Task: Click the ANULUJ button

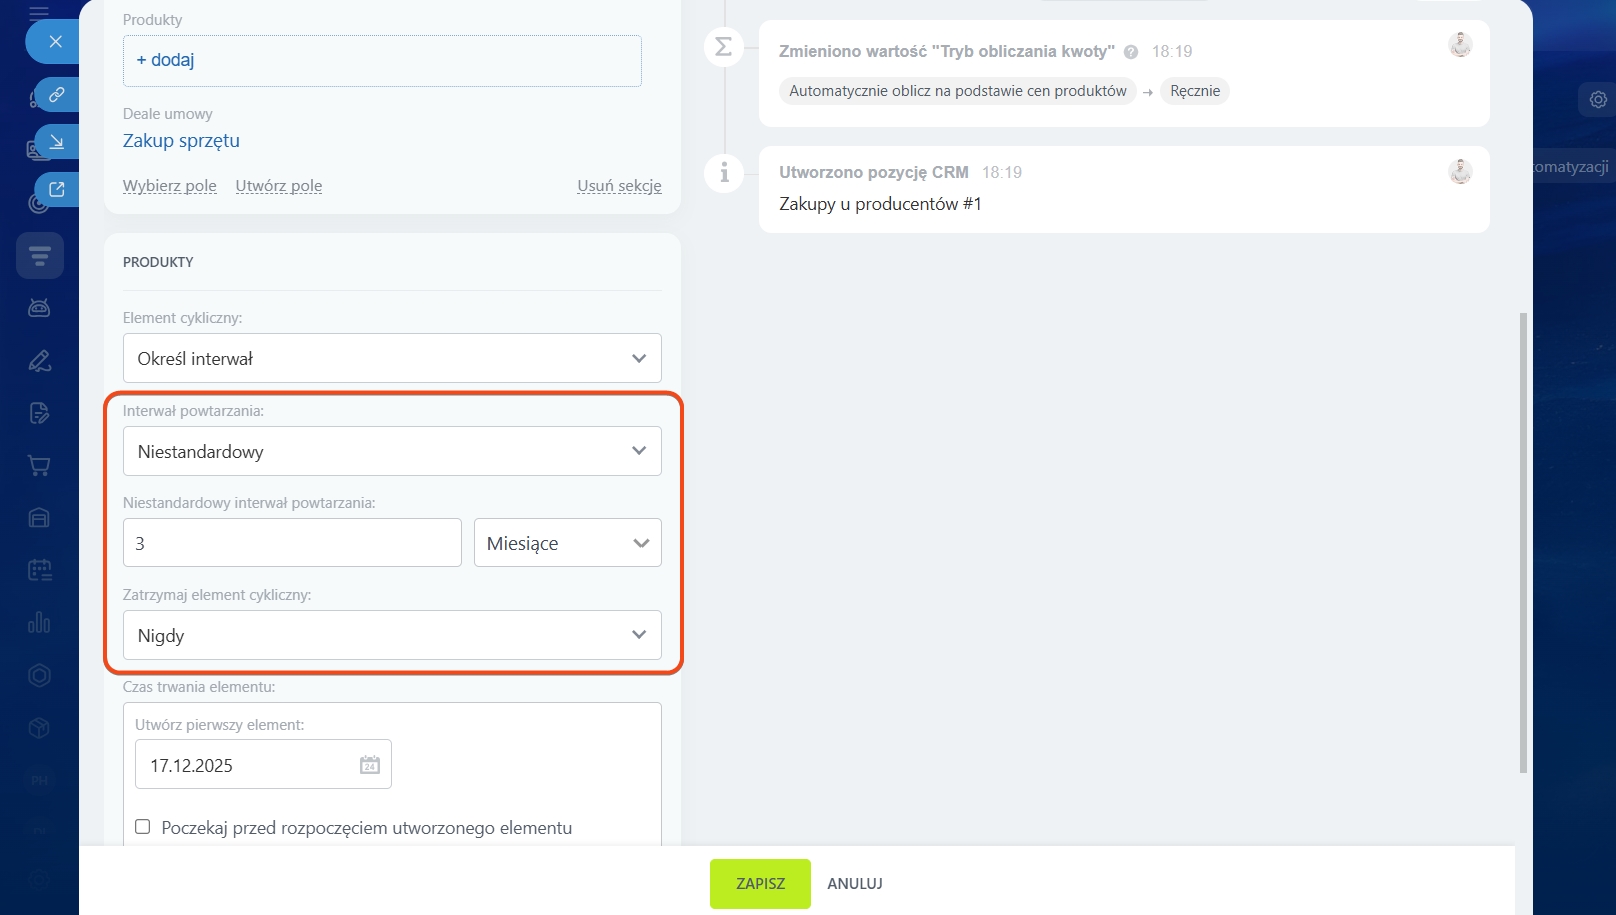Action: 854,884
